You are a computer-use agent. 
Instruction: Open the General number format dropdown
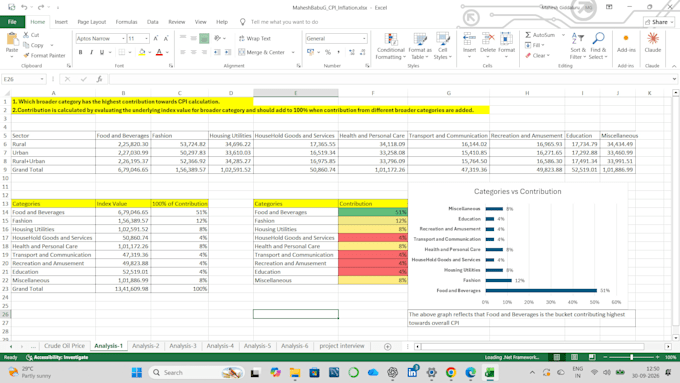coord(364,39)
